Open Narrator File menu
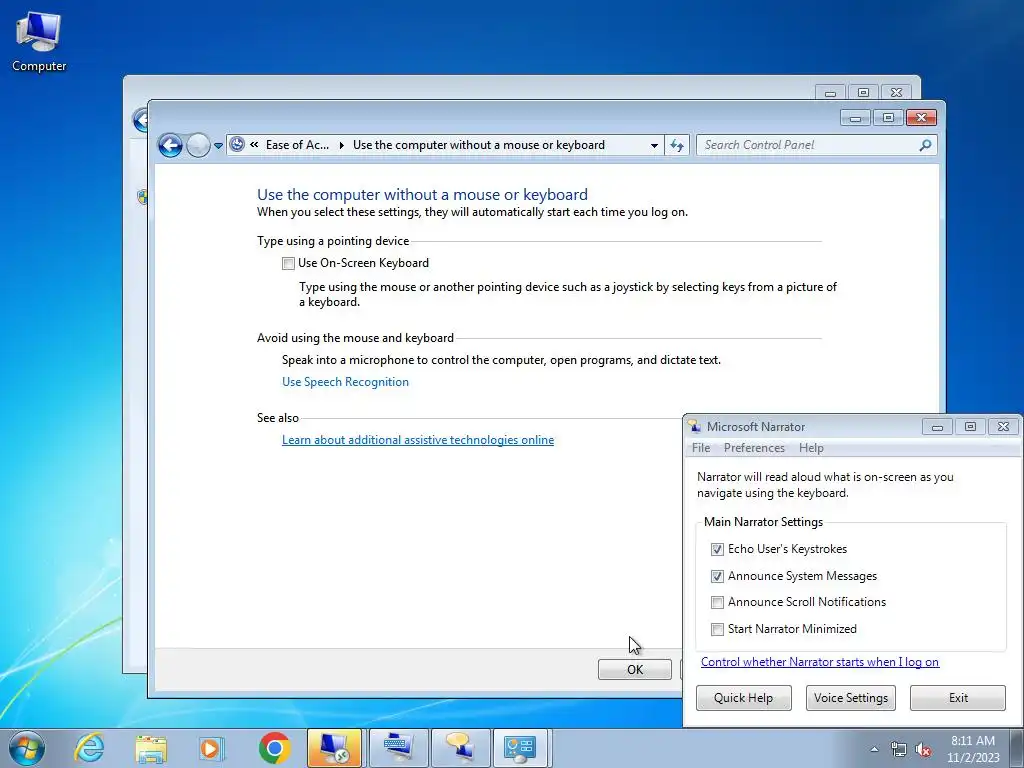Viewport: 1024px width, 768px height. 701,448
